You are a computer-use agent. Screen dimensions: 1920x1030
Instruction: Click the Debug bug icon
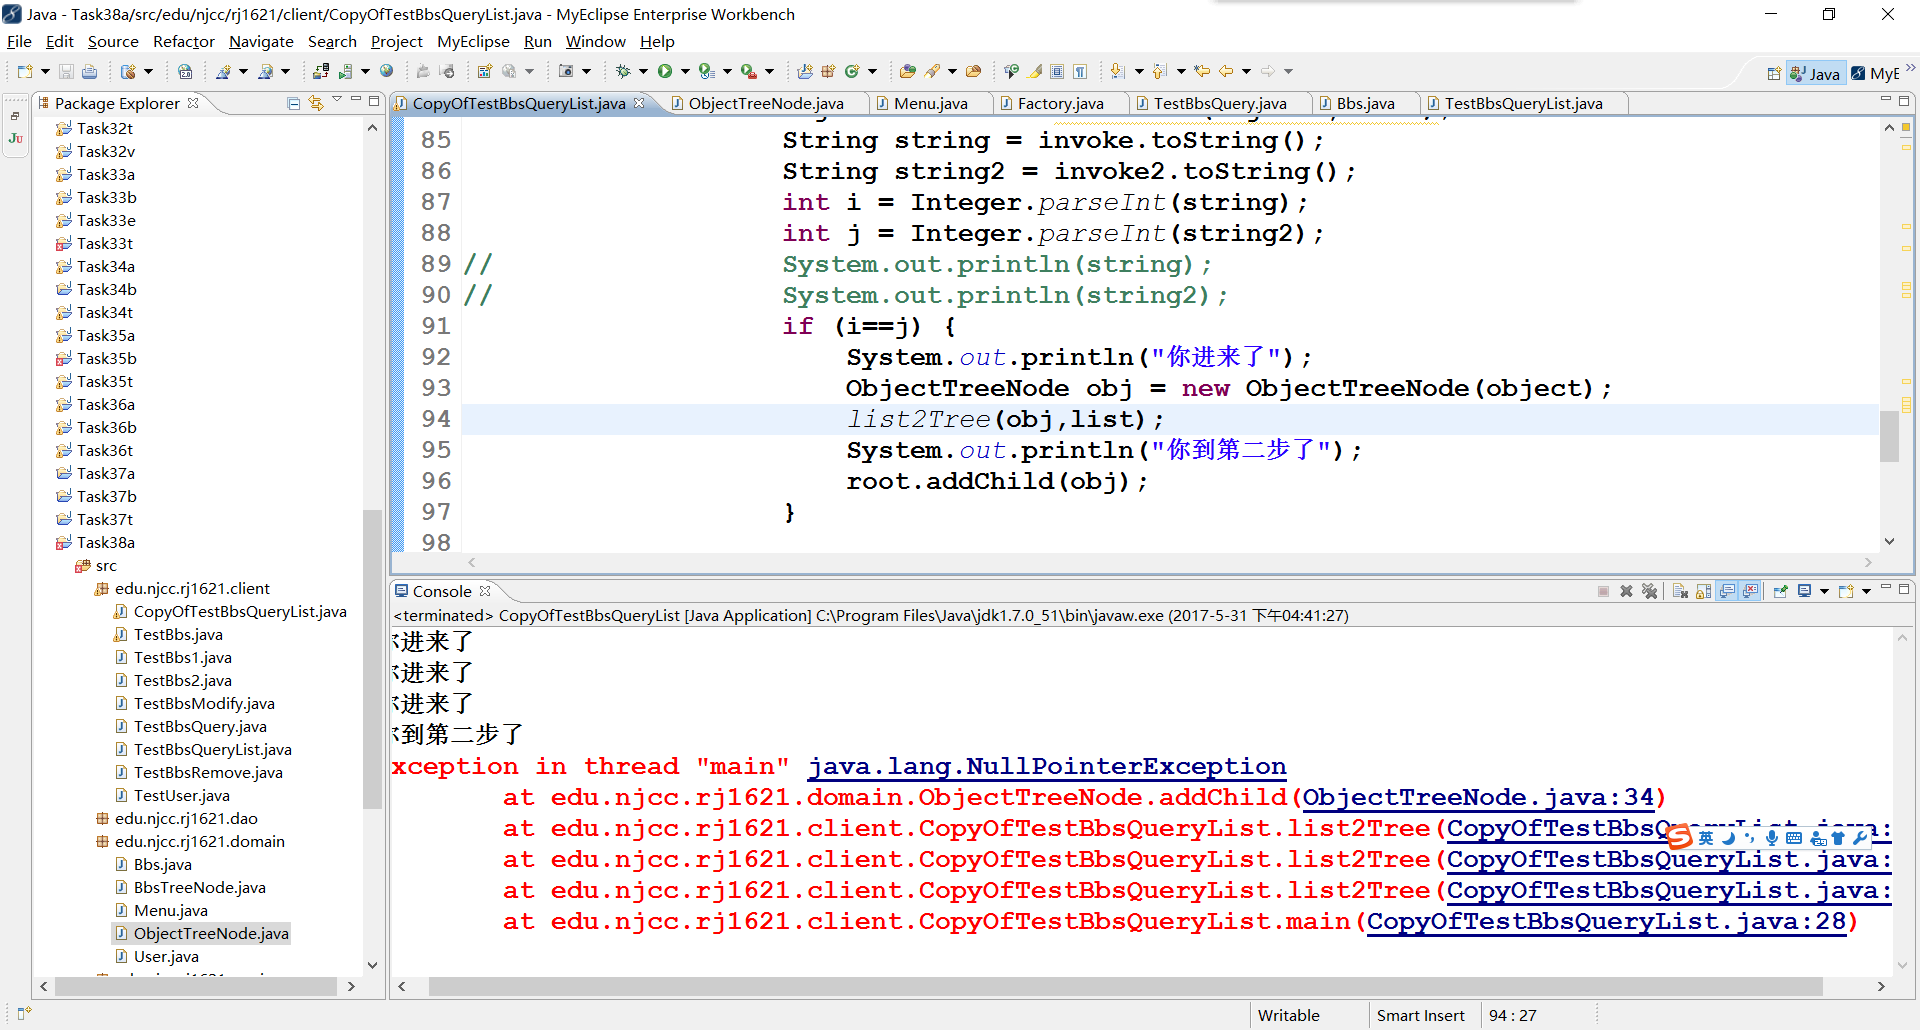tap(622, 71)
